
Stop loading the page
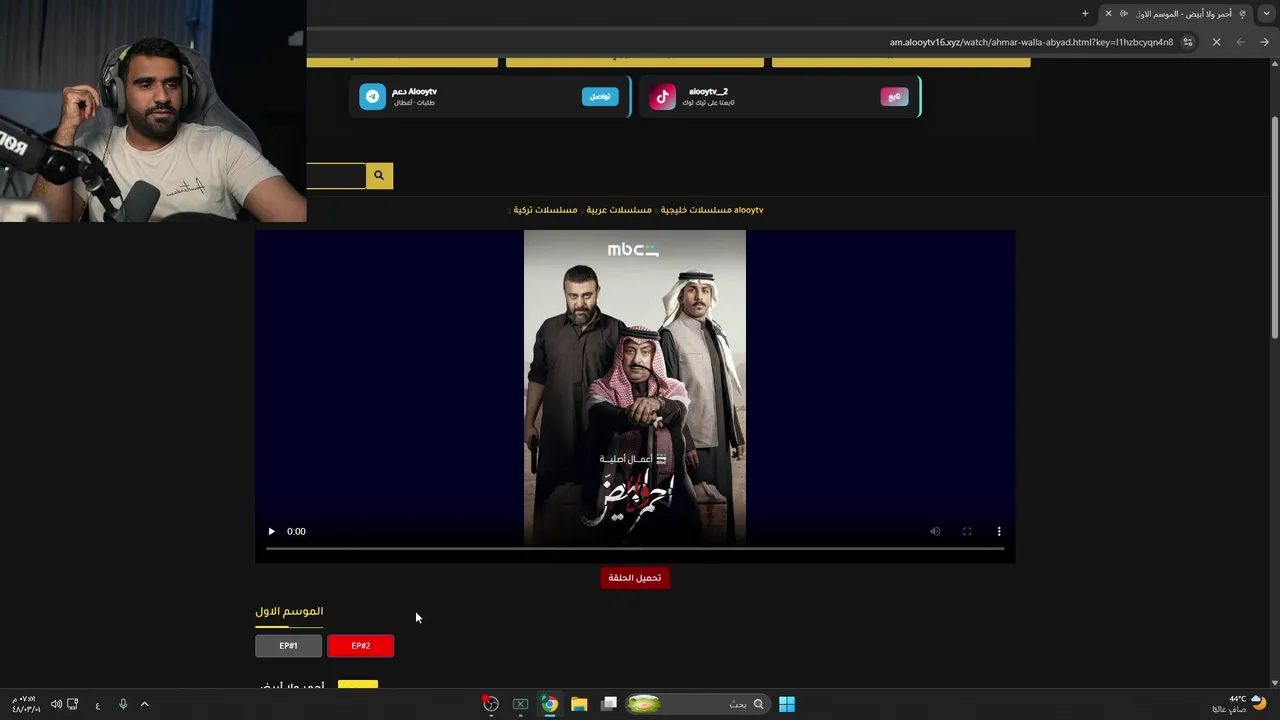click(1216, 42)
